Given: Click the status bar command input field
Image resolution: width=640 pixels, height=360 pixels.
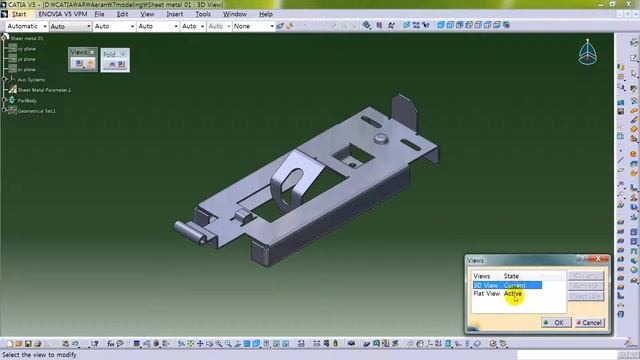Looking at the screenshot, I should [x=567, y=355].
